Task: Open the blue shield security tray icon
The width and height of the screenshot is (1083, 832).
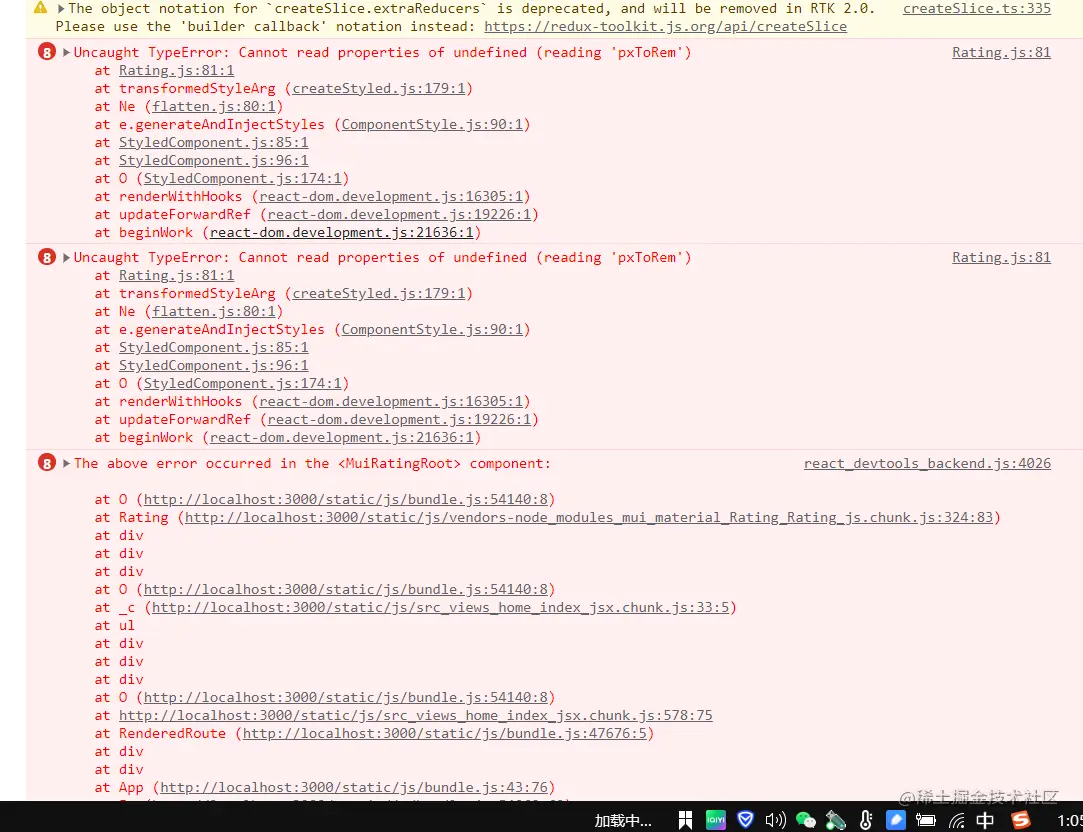Action: (x=745, y=820)
